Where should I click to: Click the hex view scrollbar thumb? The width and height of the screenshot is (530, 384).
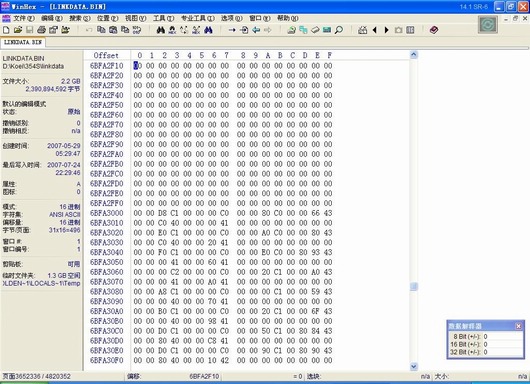tap(414, 287)
